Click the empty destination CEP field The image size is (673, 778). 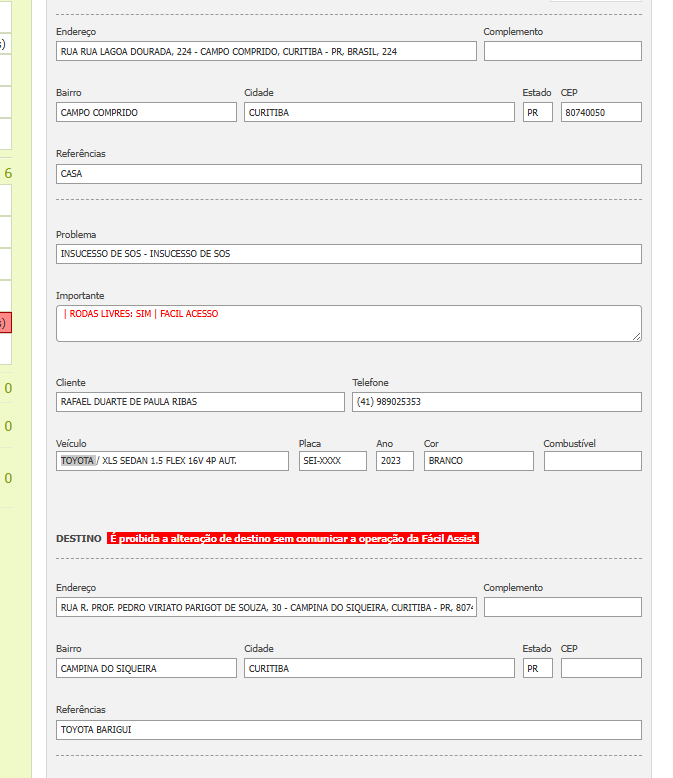coord(601,668)
